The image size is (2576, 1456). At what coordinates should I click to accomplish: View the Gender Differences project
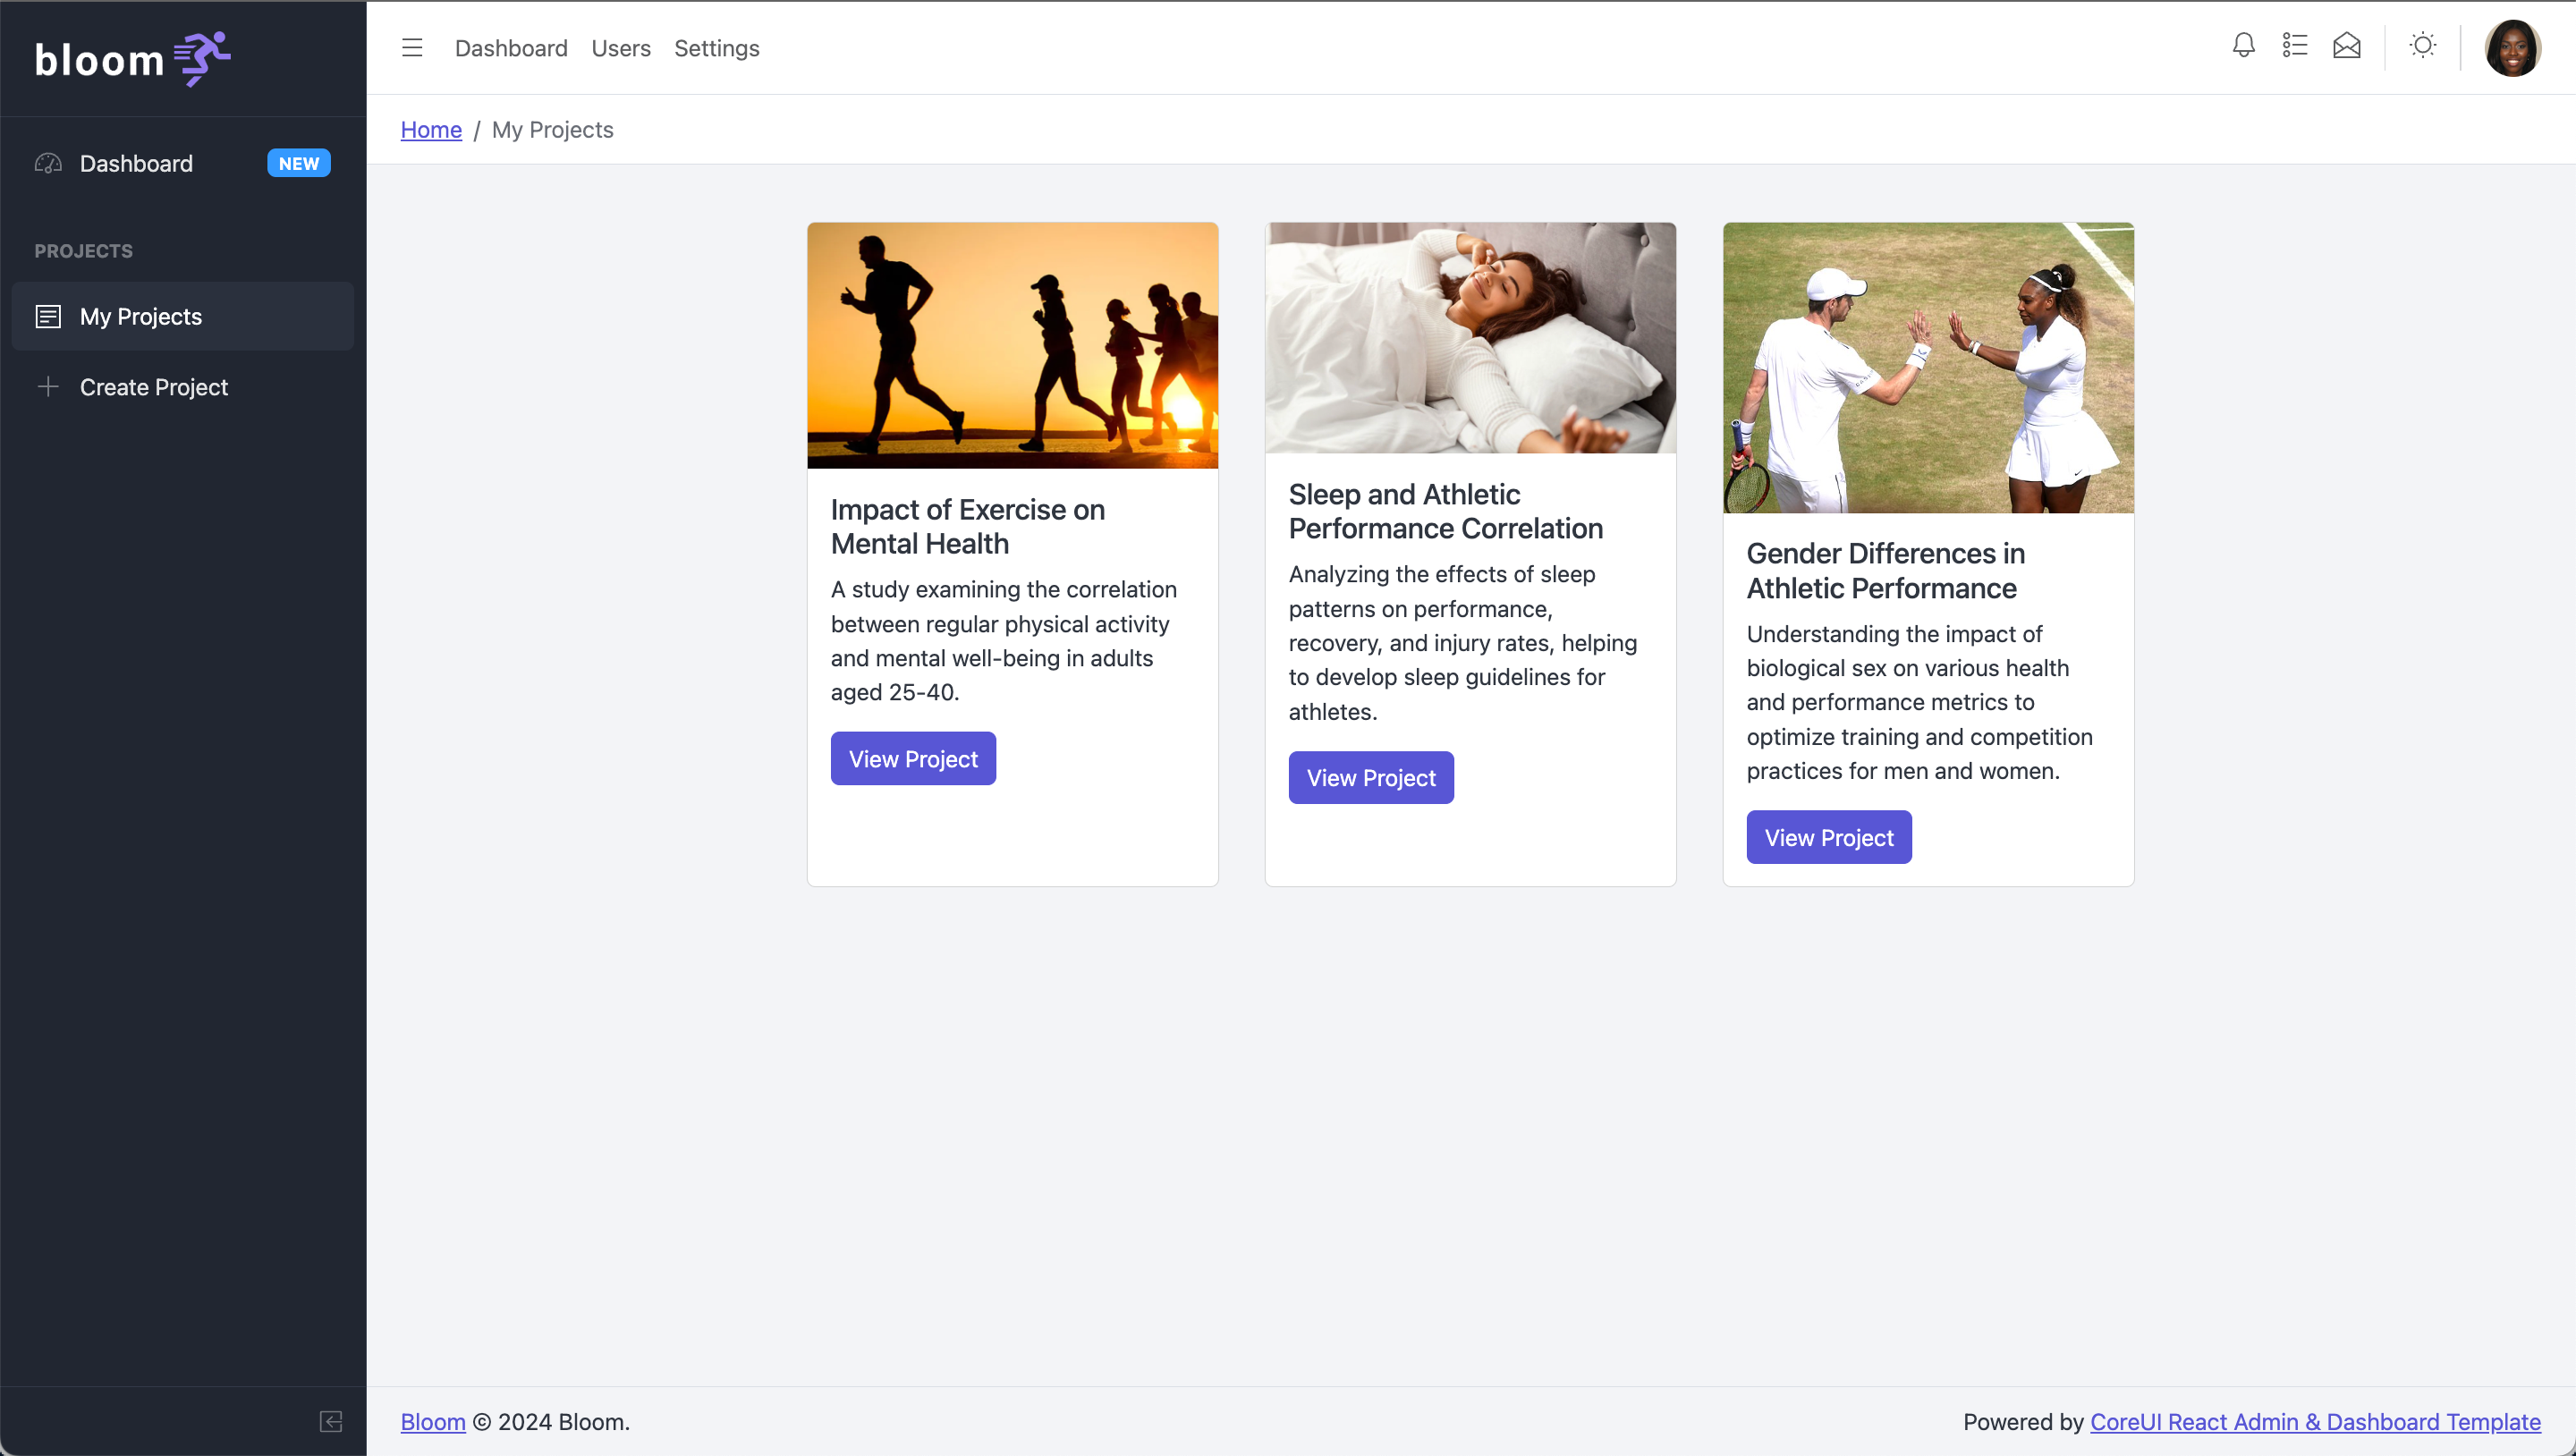tap(1828, 838)
